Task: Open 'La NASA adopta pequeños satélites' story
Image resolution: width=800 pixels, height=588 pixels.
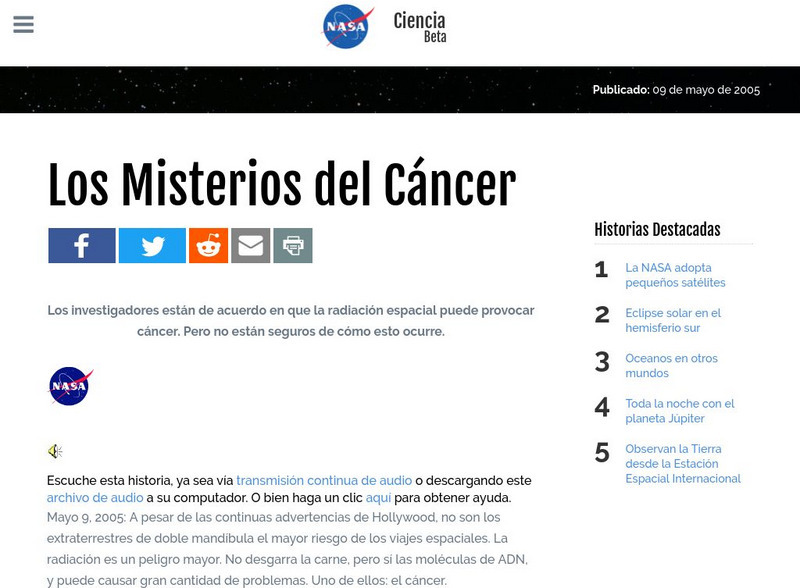Action: pyautogui.click(x=674, y=275)
